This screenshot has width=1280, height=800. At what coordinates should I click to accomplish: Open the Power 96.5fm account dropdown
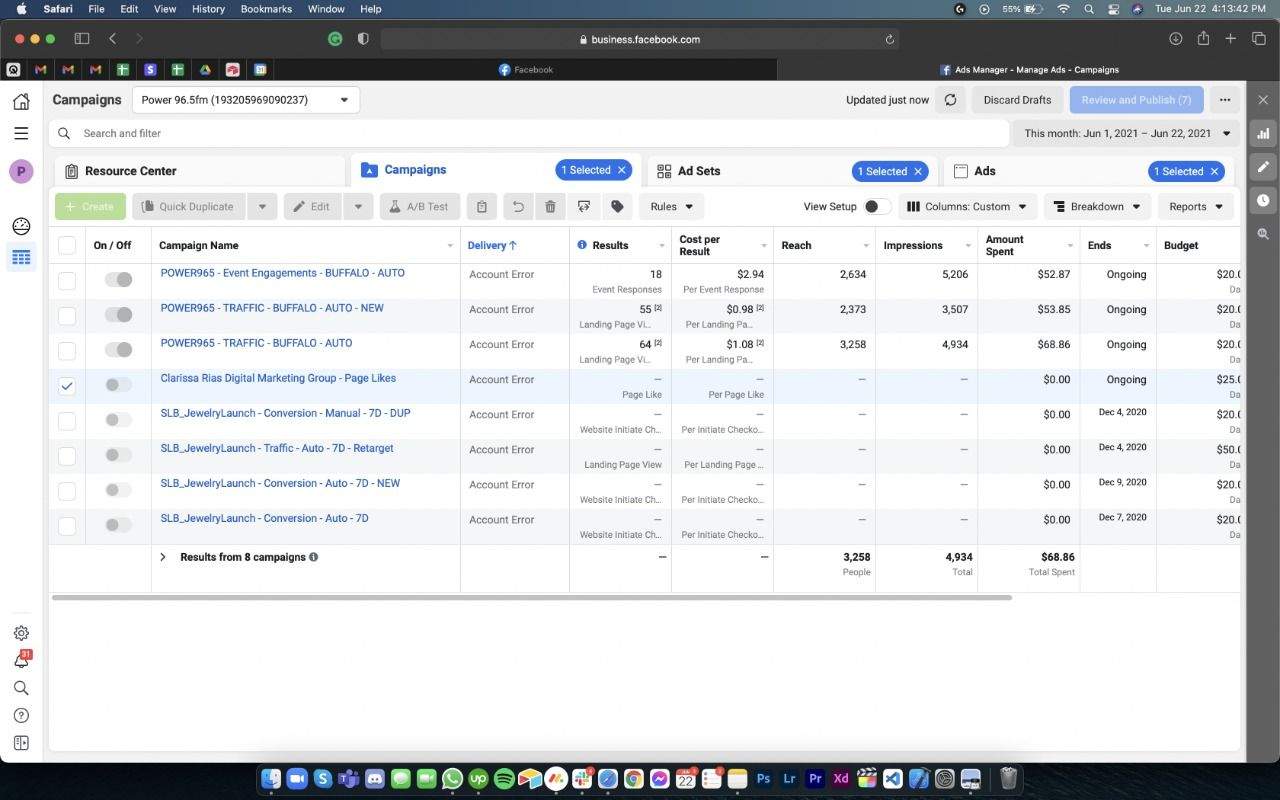coord(246,100)
